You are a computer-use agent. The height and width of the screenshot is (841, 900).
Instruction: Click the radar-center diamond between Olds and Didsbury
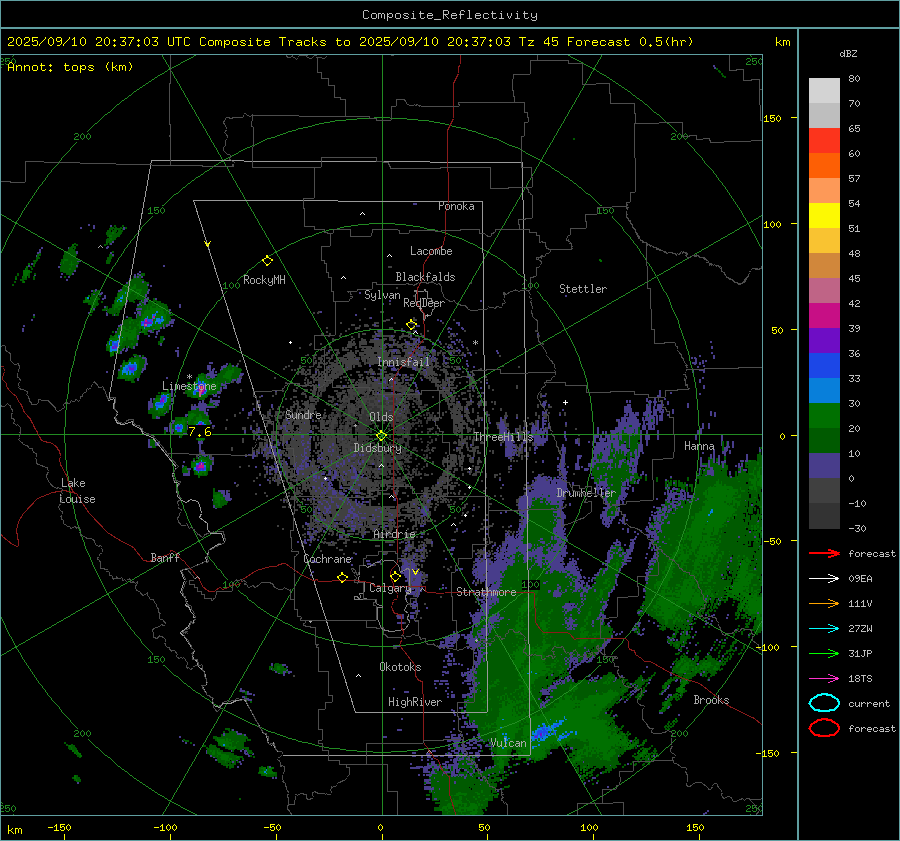381,435
